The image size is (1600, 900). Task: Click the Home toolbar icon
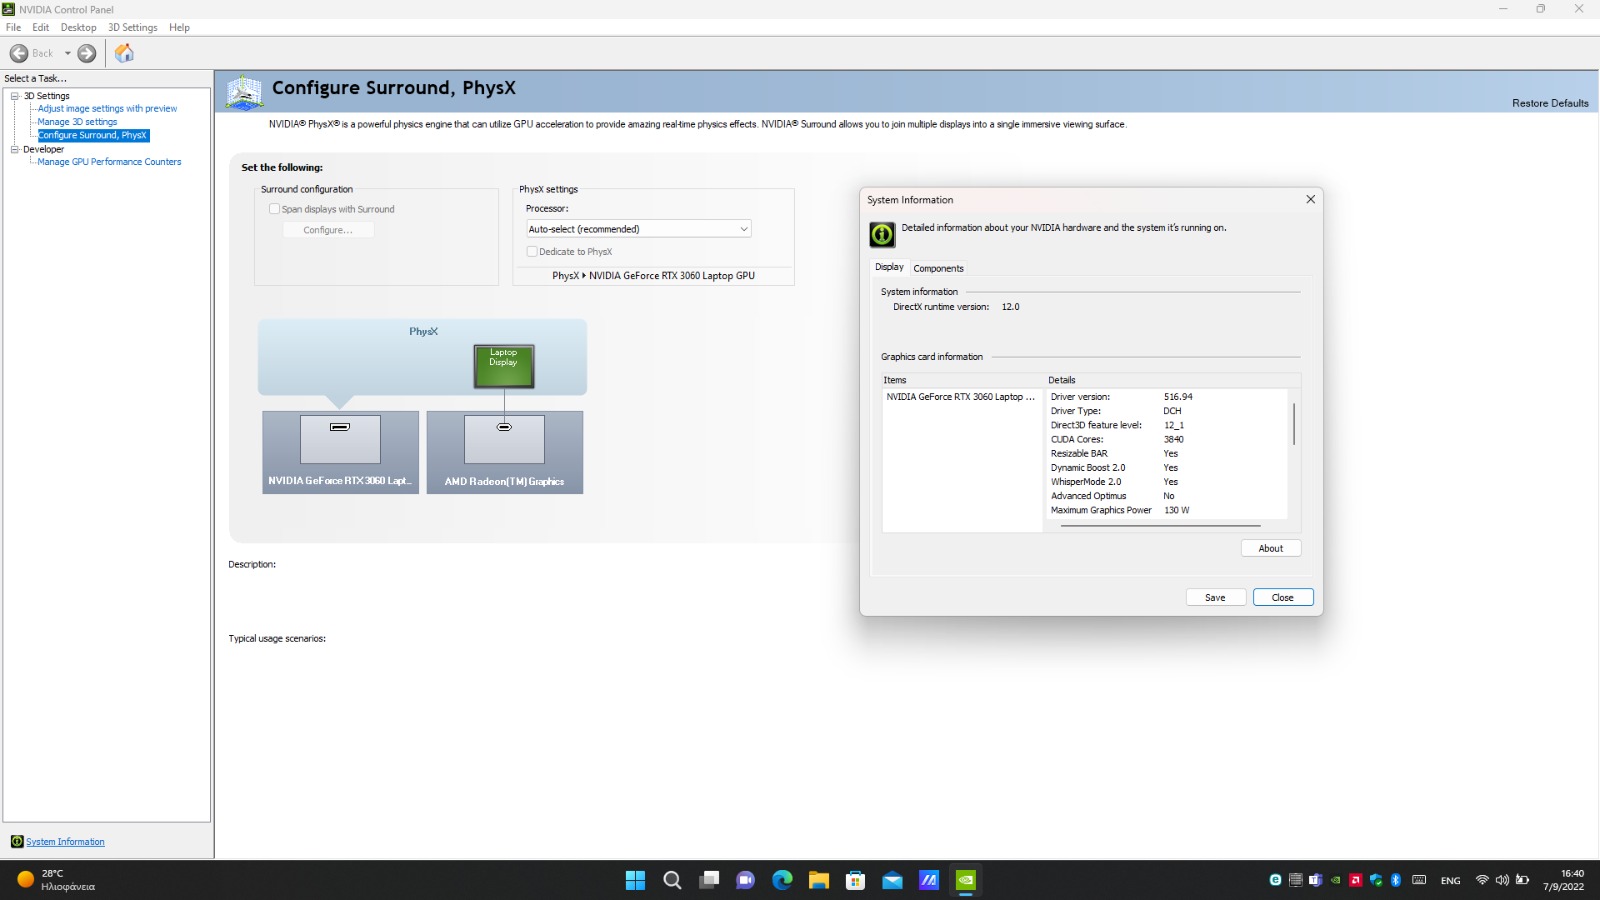124,53
